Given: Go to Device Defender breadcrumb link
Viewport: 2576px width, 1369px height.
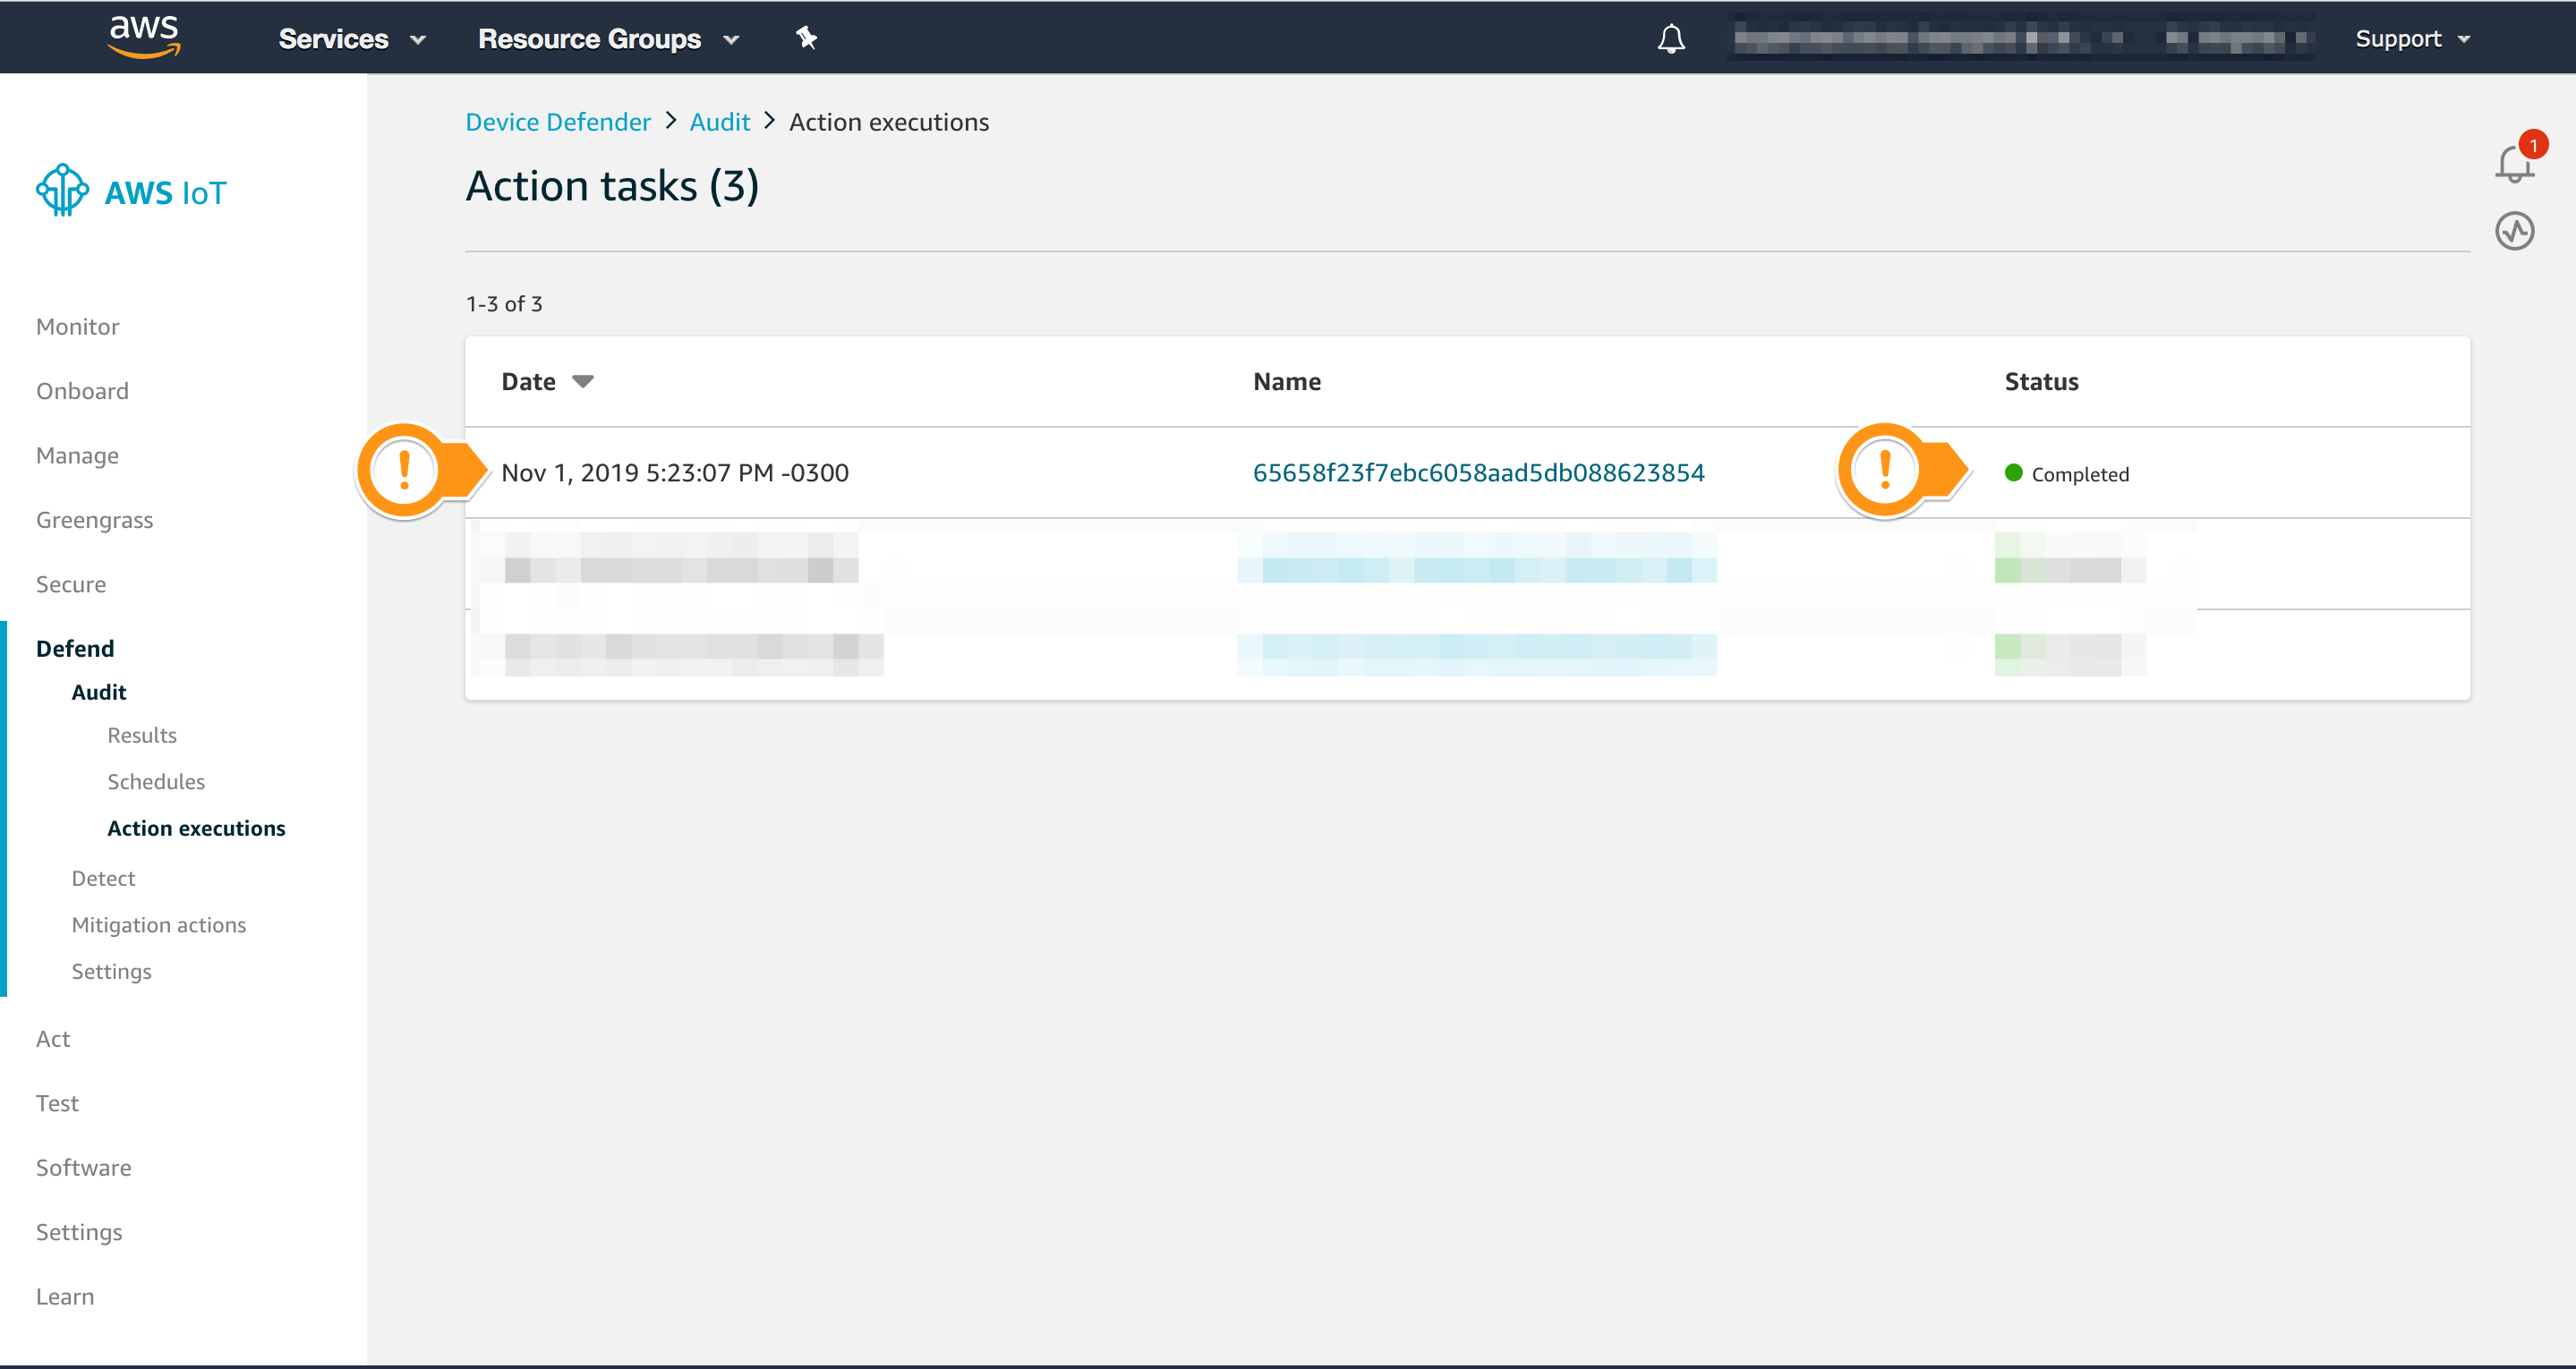Looking at the screenshot, I should coord(558,122).
